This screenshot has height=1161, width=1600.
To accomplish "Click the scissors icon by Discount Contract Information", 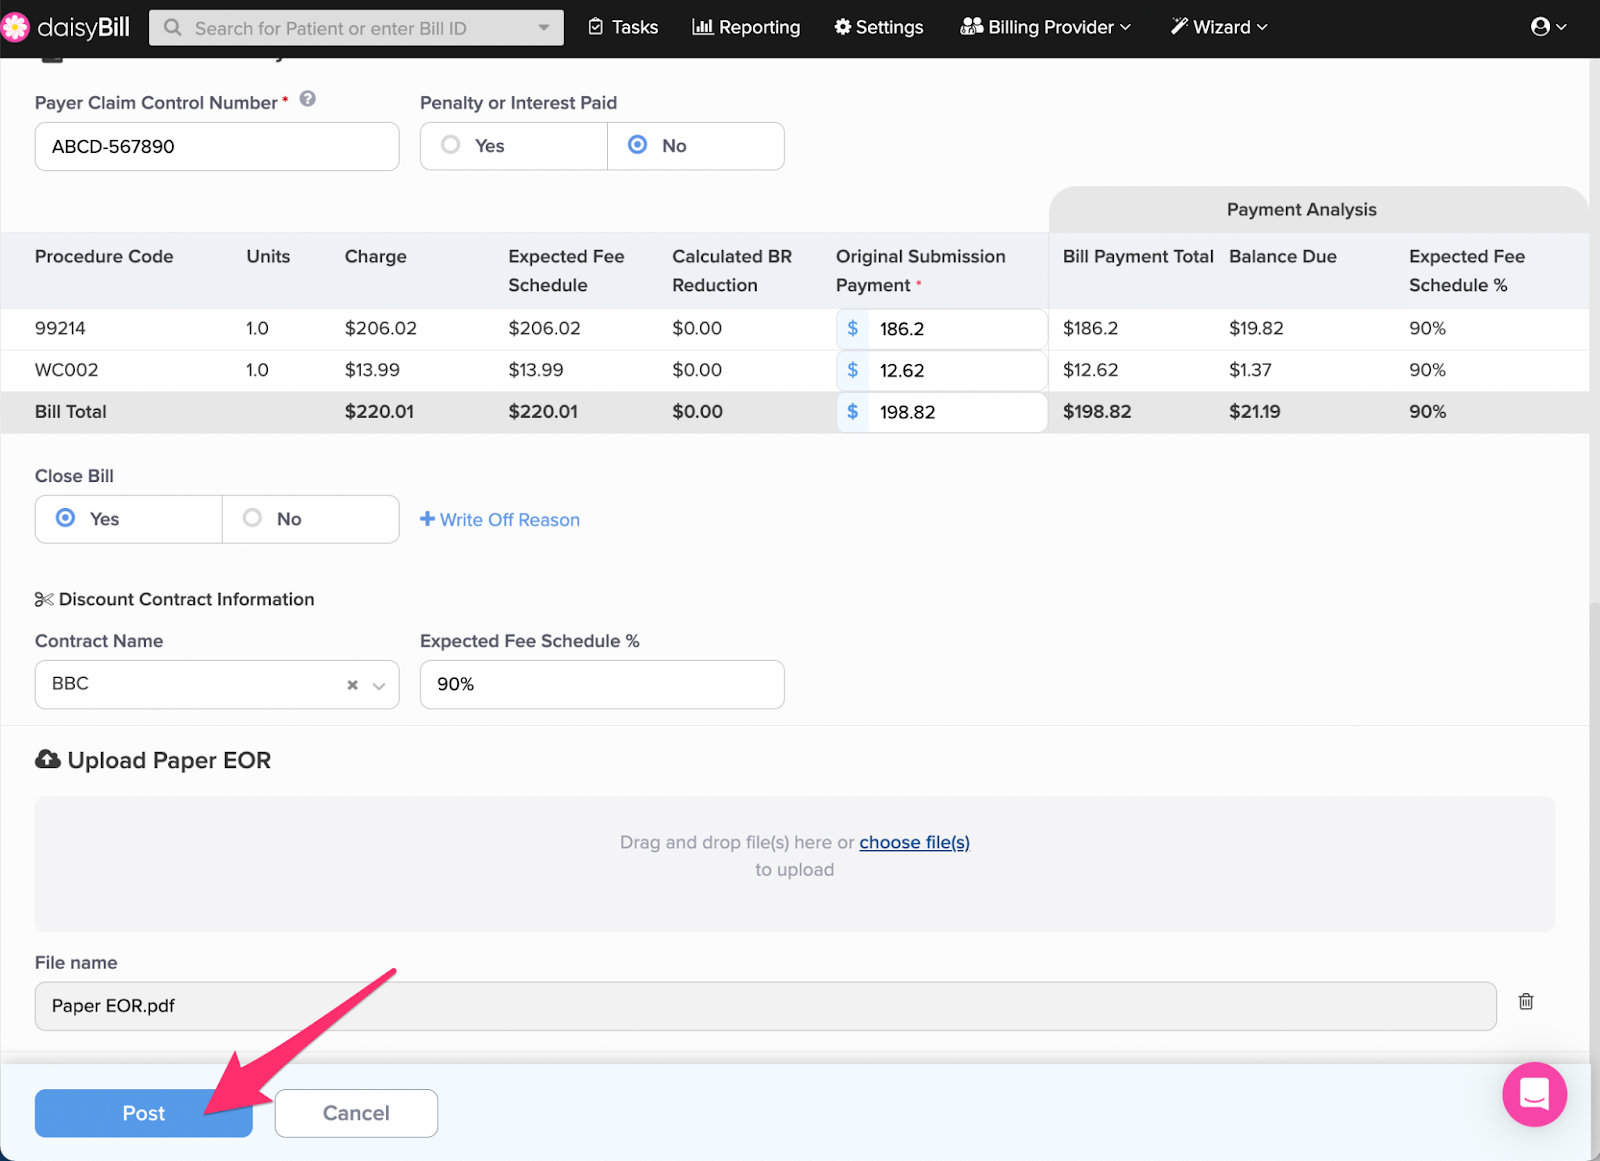I will tap(44, 599).
